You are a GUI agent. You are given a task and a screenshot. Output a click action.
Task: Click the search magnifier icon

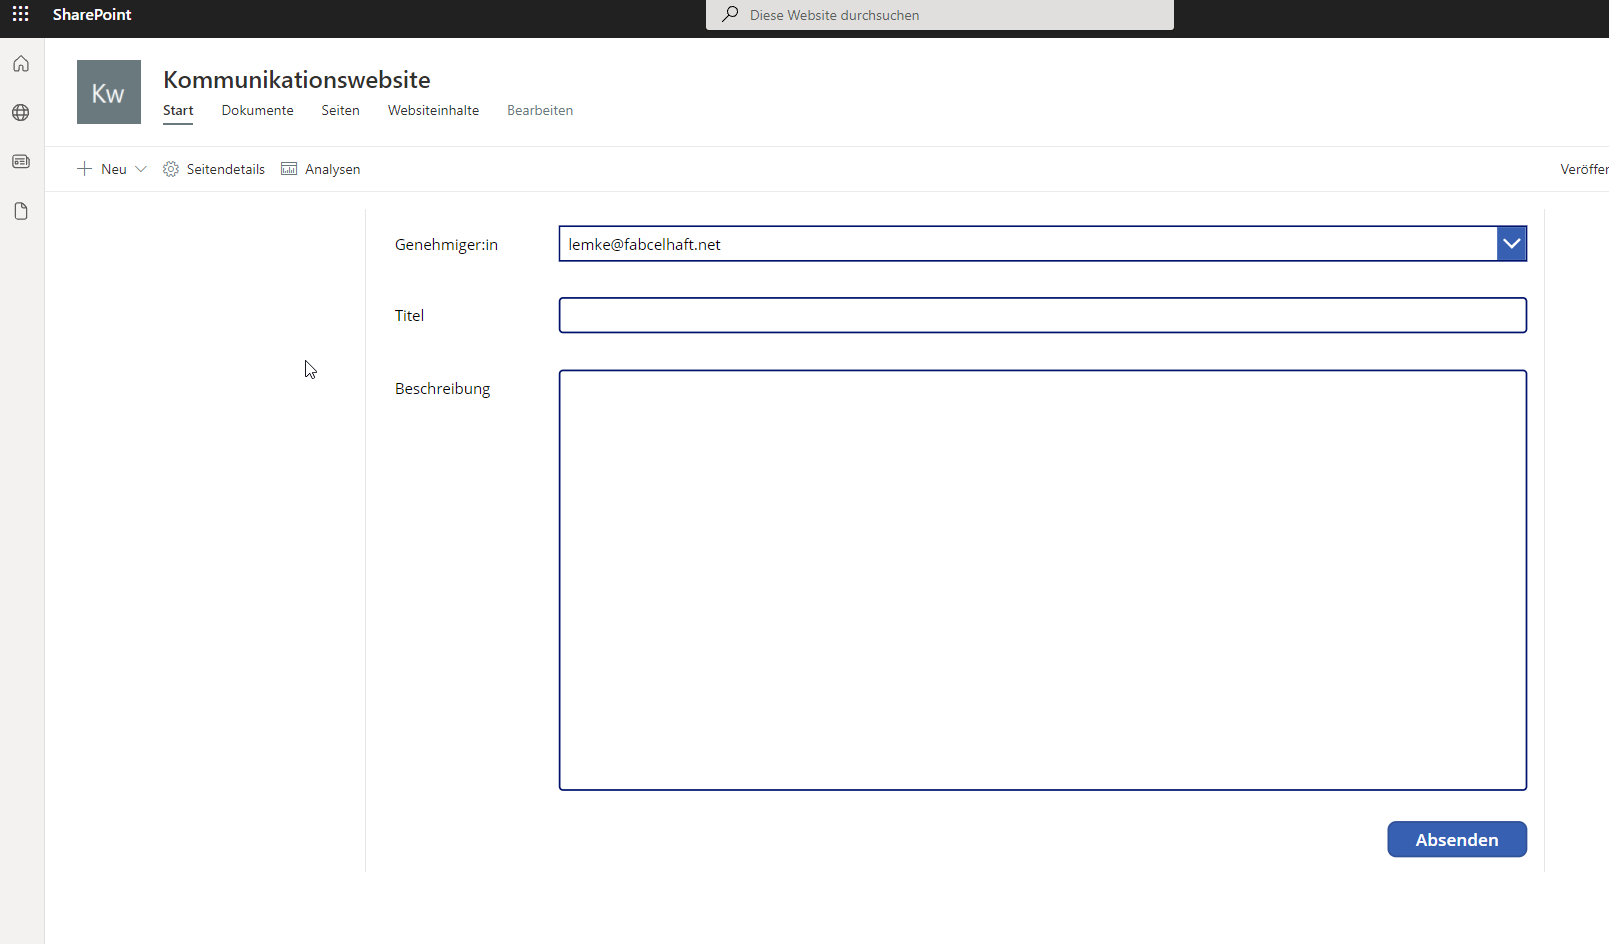tap(730, 14)
